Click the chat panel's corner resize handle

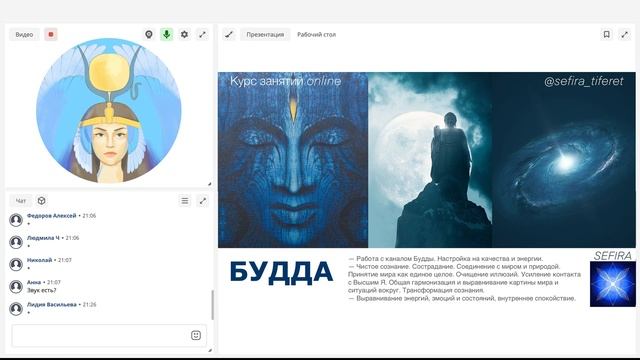click(x=209, y=350)
